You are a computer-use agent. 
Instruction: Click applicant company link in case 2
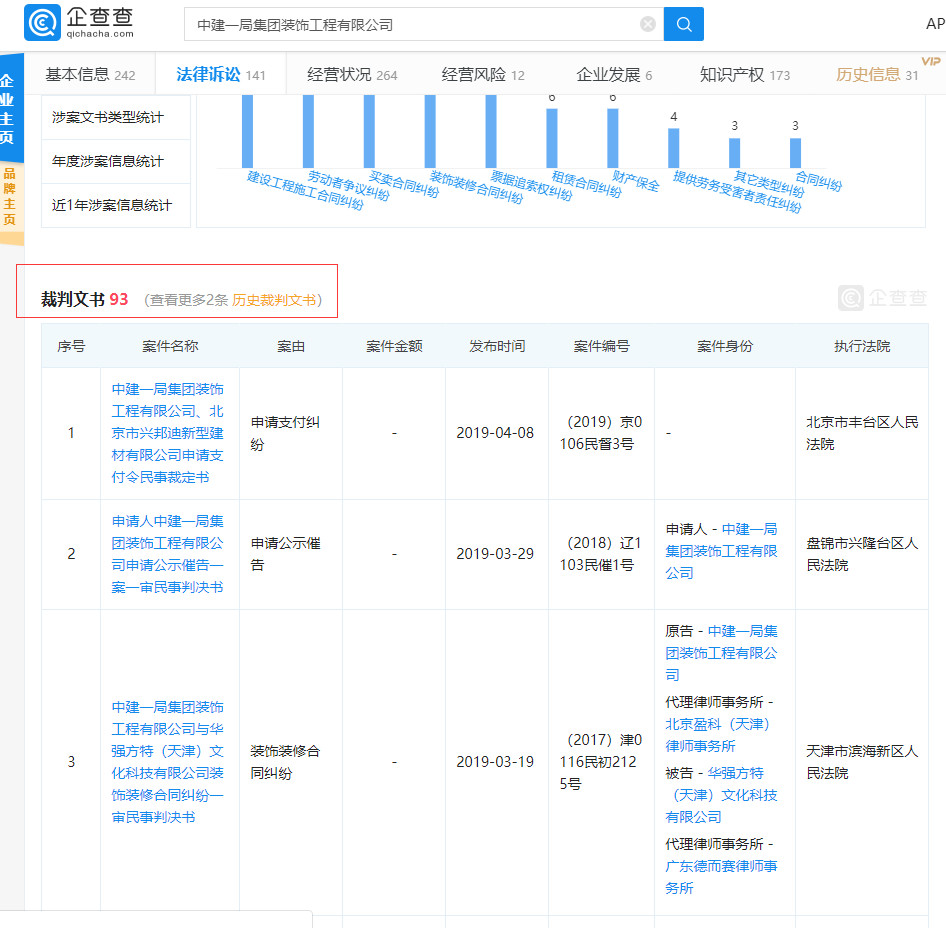[x=721, y=551]
